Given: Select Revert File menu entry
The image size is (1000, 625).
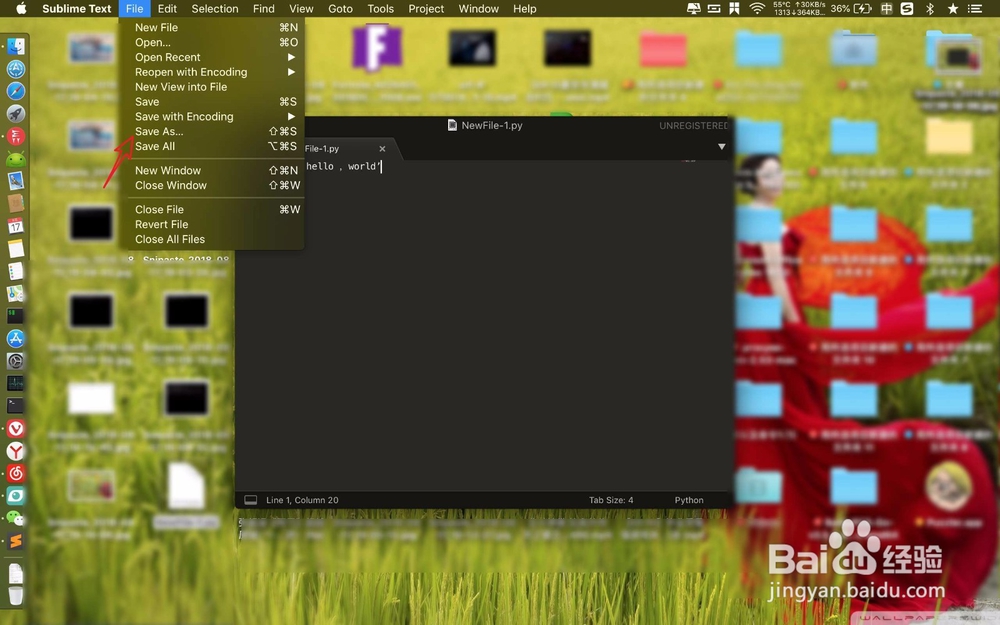Looking at the screenshot, I should (x=211, y=224).
